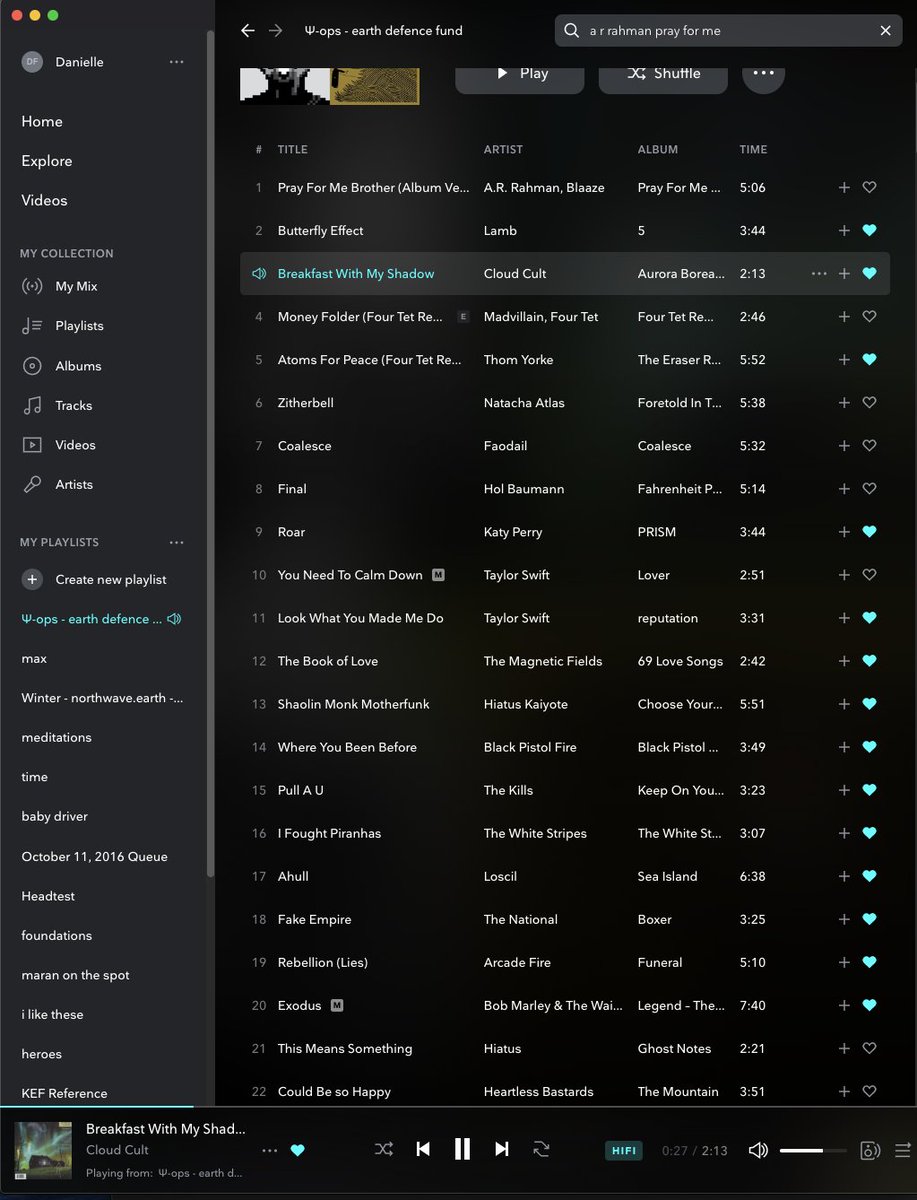This screenshot has width=917, height=1200.
Task: Favorite You Need To Calm Down
Action: pyautogui.click(x=869, y=575)
